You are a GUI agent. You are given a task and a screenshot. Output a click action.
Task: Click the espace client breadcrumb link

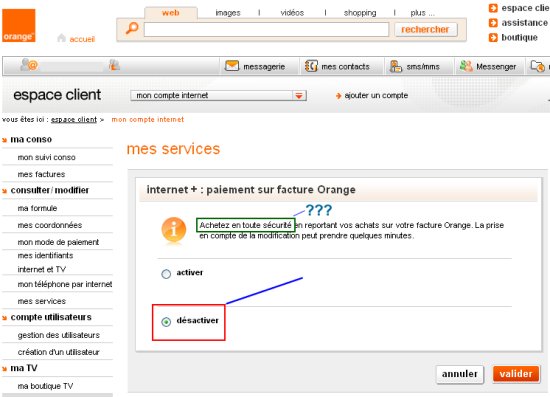point(74,120)
